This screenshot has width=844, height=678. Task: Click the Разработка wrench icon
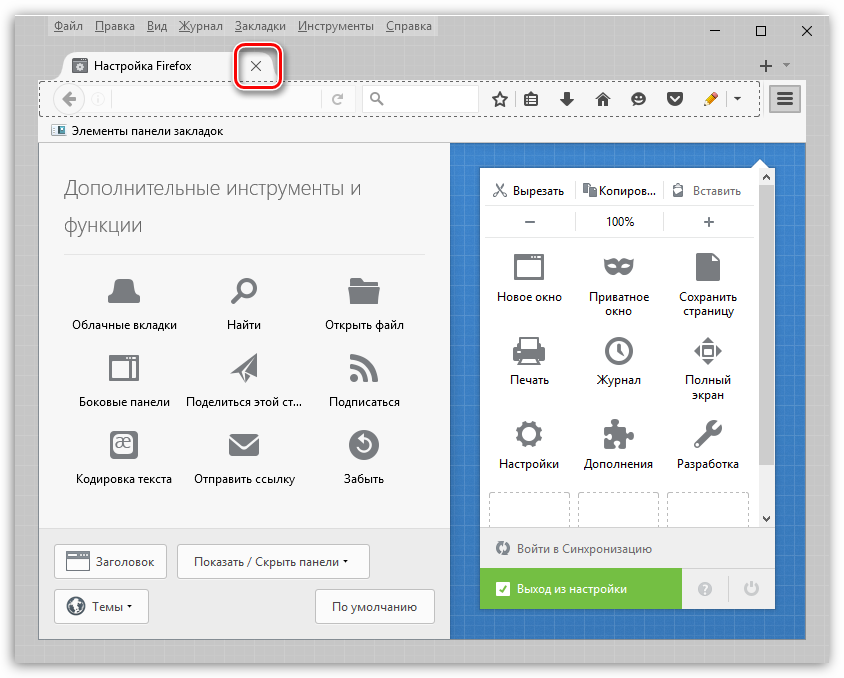tap(707, 434)
